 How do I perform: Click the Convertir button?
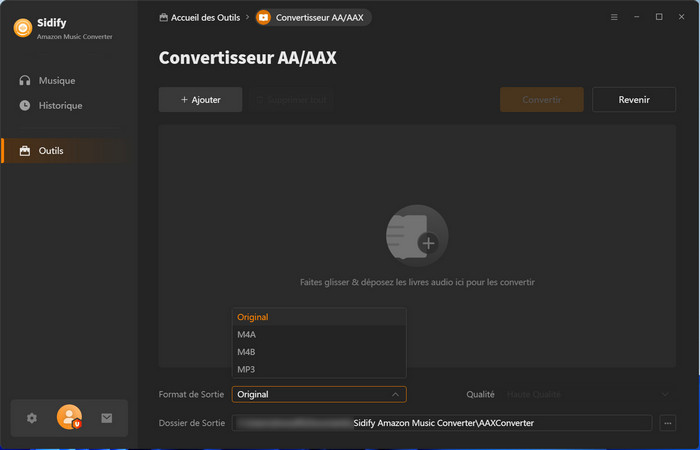542,100
